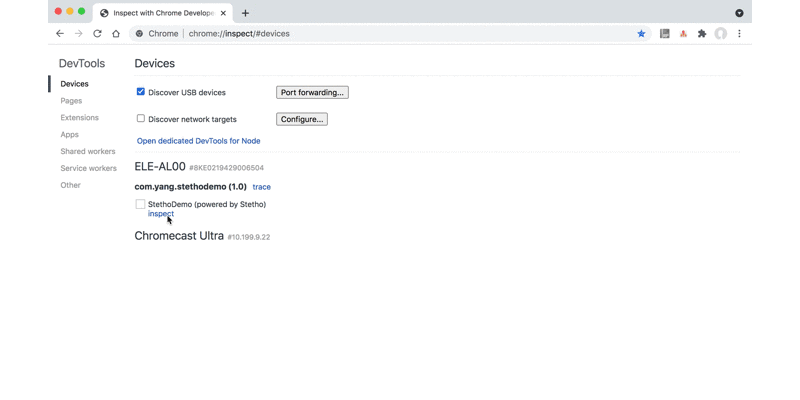Open Extensions in DevTools sidebar
Viewport: 800px width, 400px height.
tap(80, 117)
